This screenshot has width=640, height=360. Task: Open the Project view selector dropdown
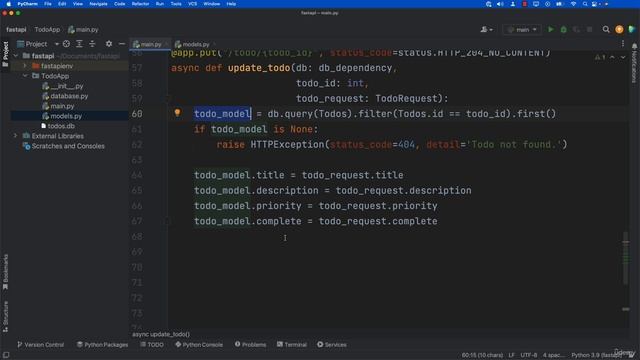click(38, 44)
